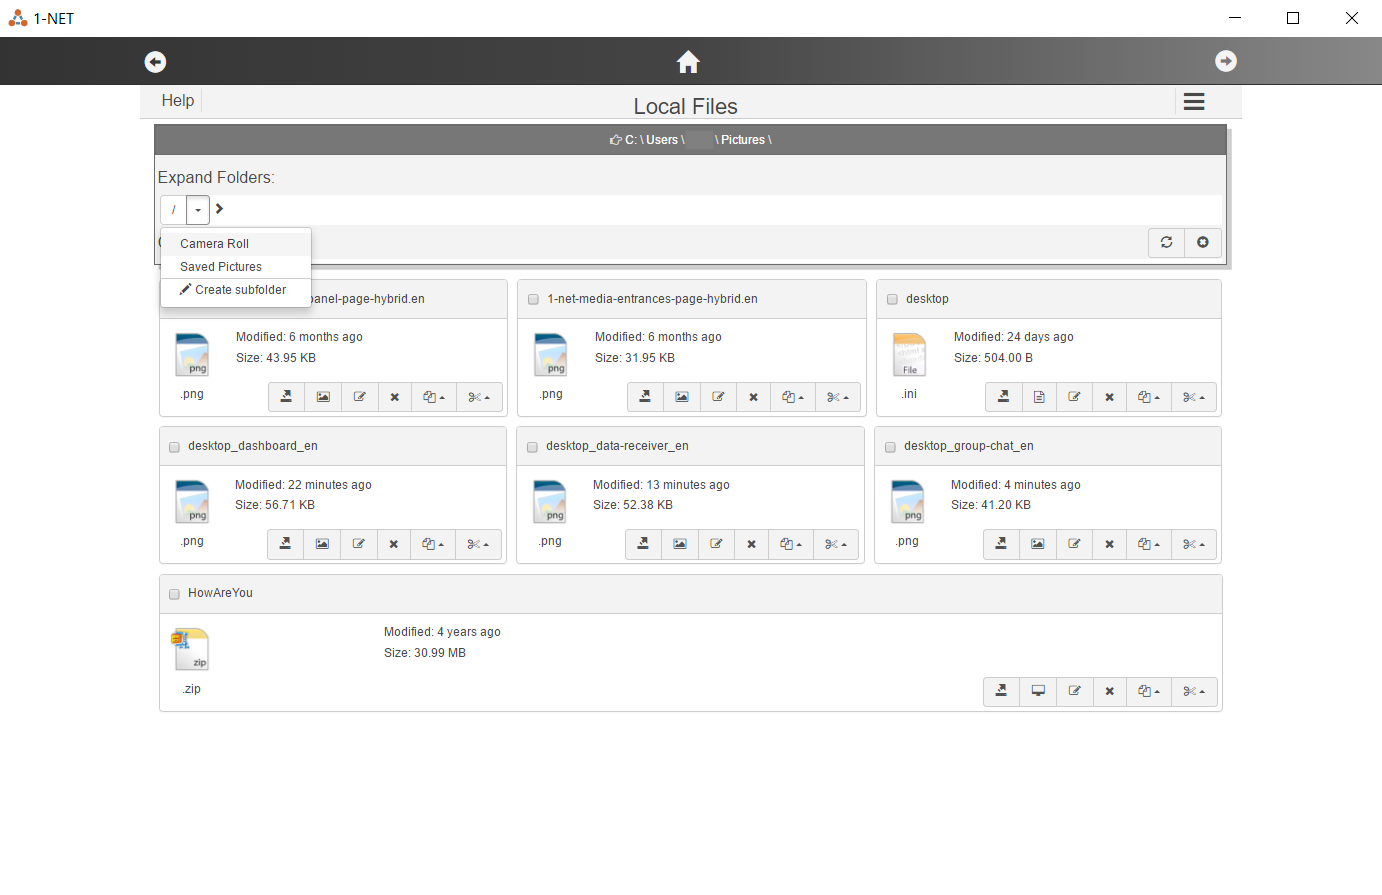The height and width of the screenshot is (895, 1382).
Task: Select Saved Pictures from folder menu
Action: click(x=221, y=267)
